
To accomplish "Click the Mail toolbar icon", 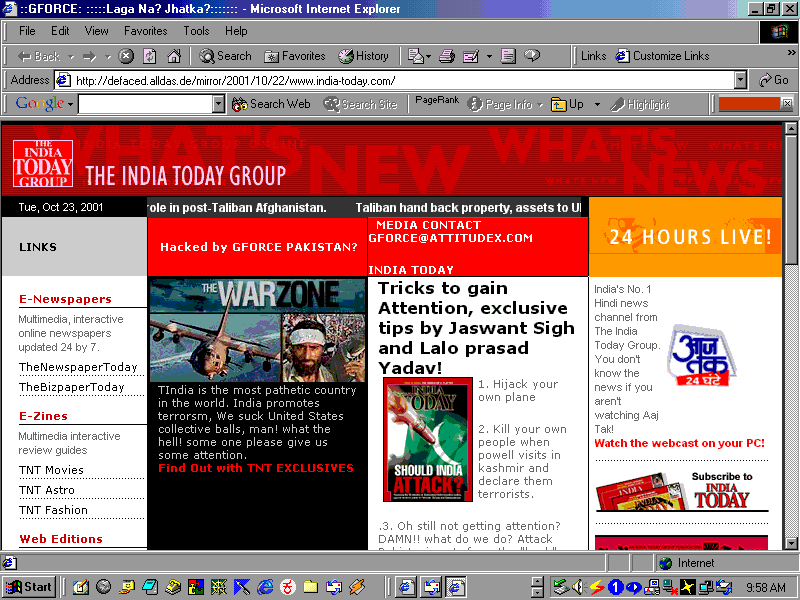I will (x=415, y=56).
